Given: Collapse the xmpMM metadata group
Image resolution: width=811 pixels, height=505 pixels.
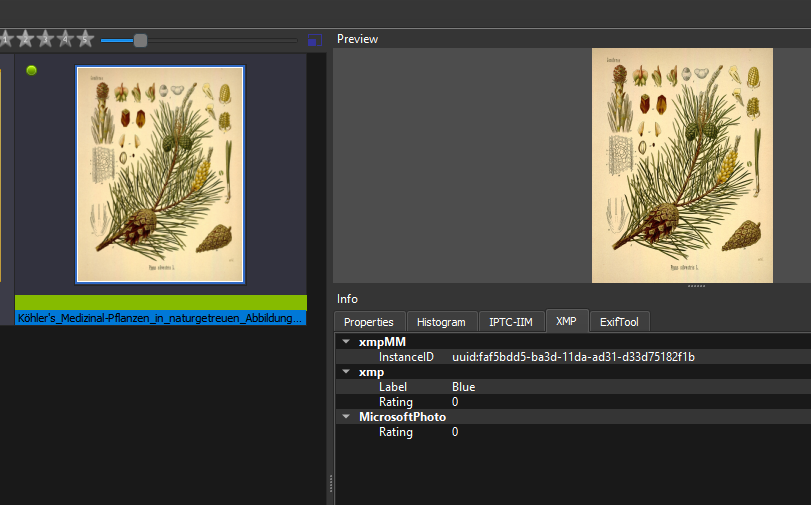Looking at the screenshot, I should click(345, 342).
